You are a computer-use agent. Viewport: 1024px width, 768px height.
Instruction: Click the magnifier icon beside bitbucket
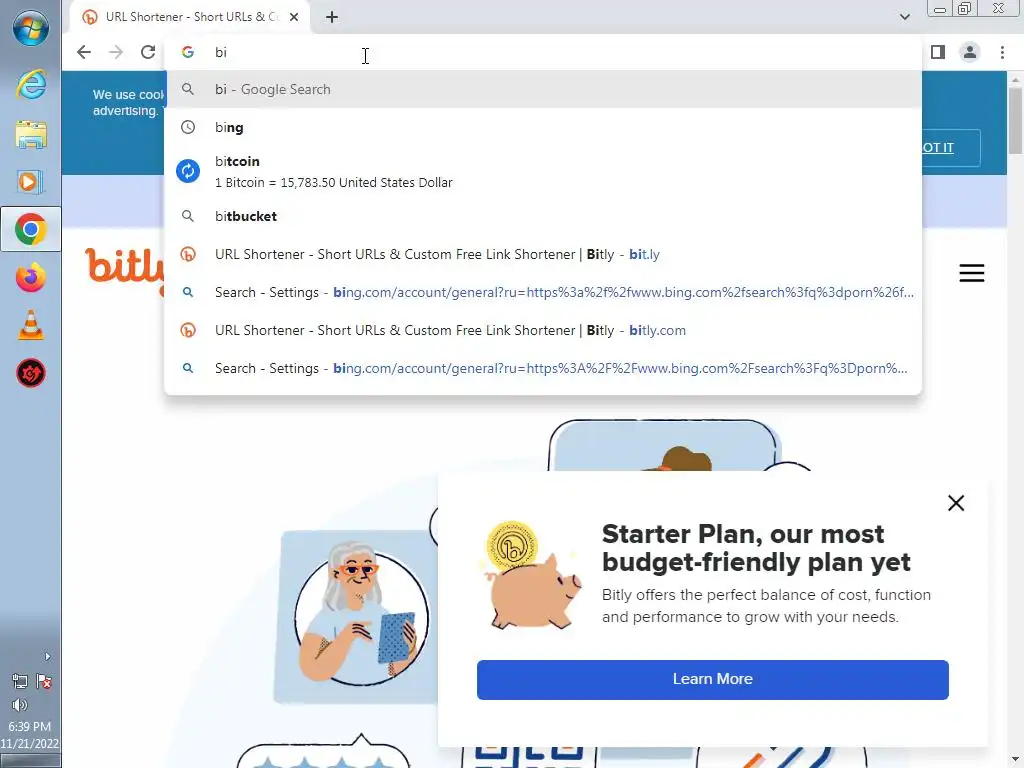[x=188, y=216]
